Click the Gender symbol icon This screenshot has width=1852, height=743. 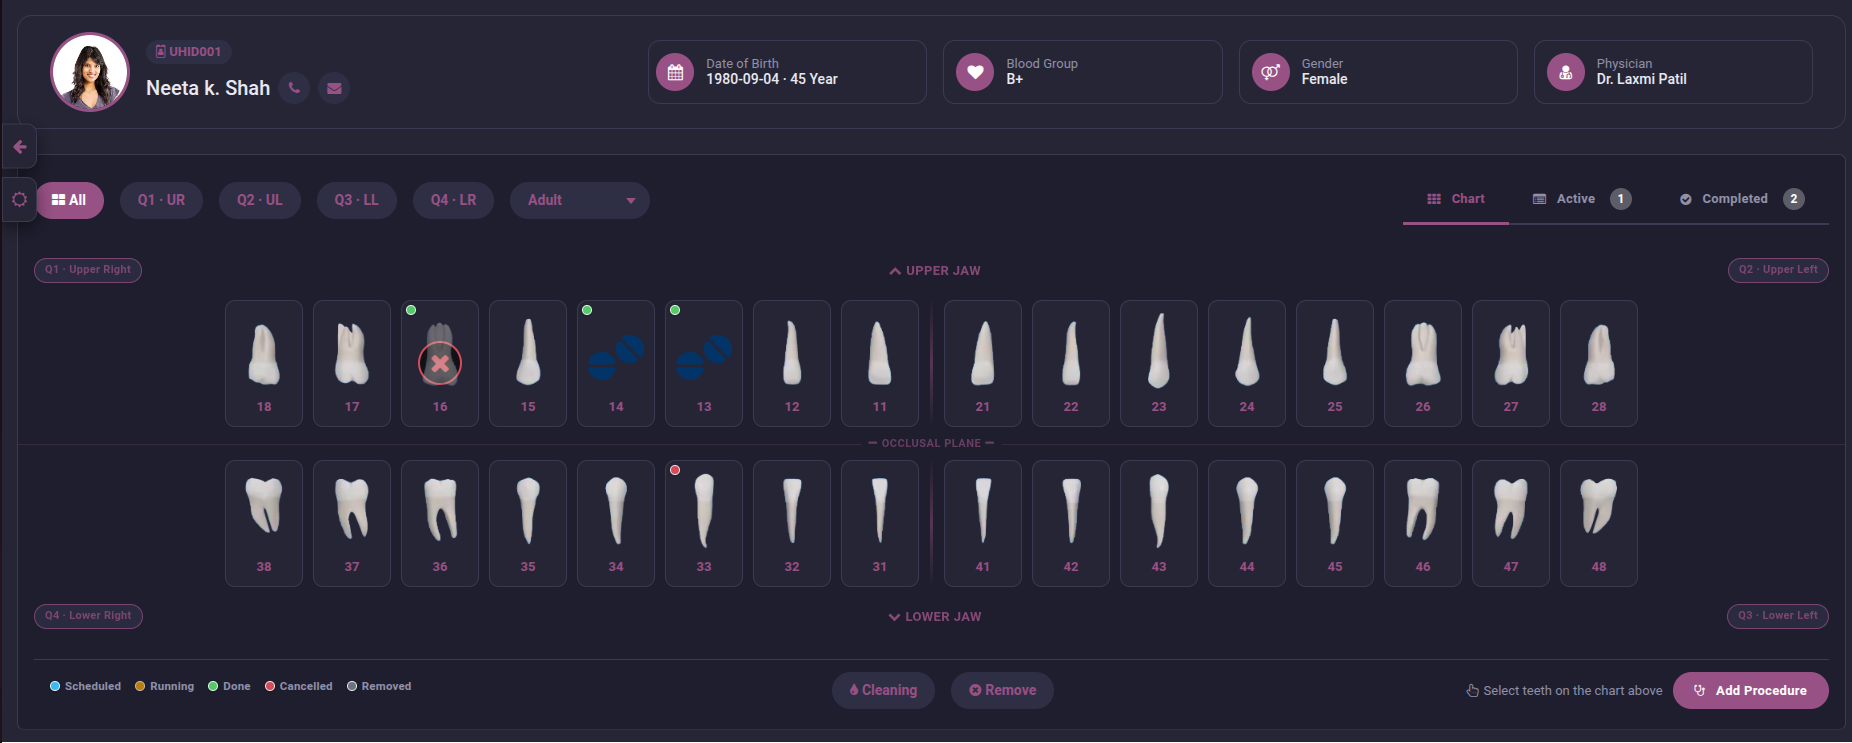coord(1271,72)
